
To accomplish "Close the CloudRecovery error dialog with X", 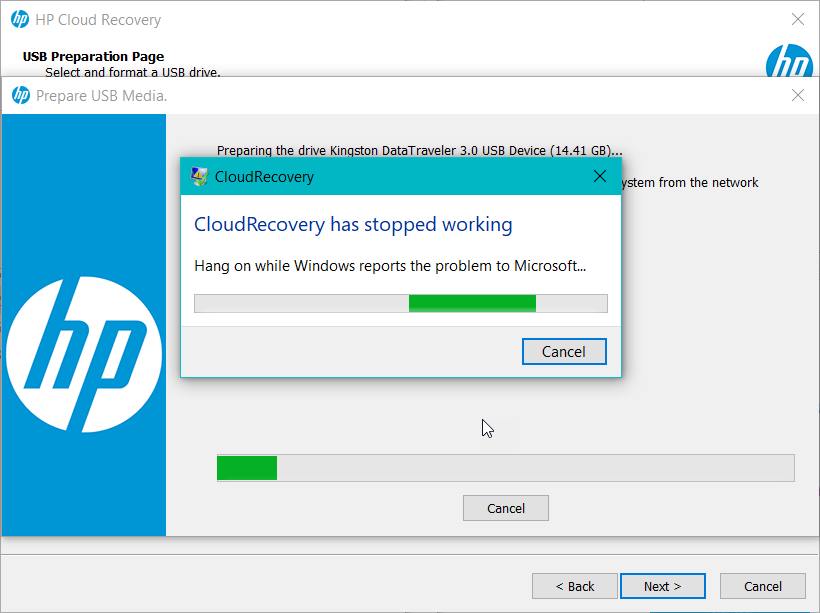I will click(600, 177).
